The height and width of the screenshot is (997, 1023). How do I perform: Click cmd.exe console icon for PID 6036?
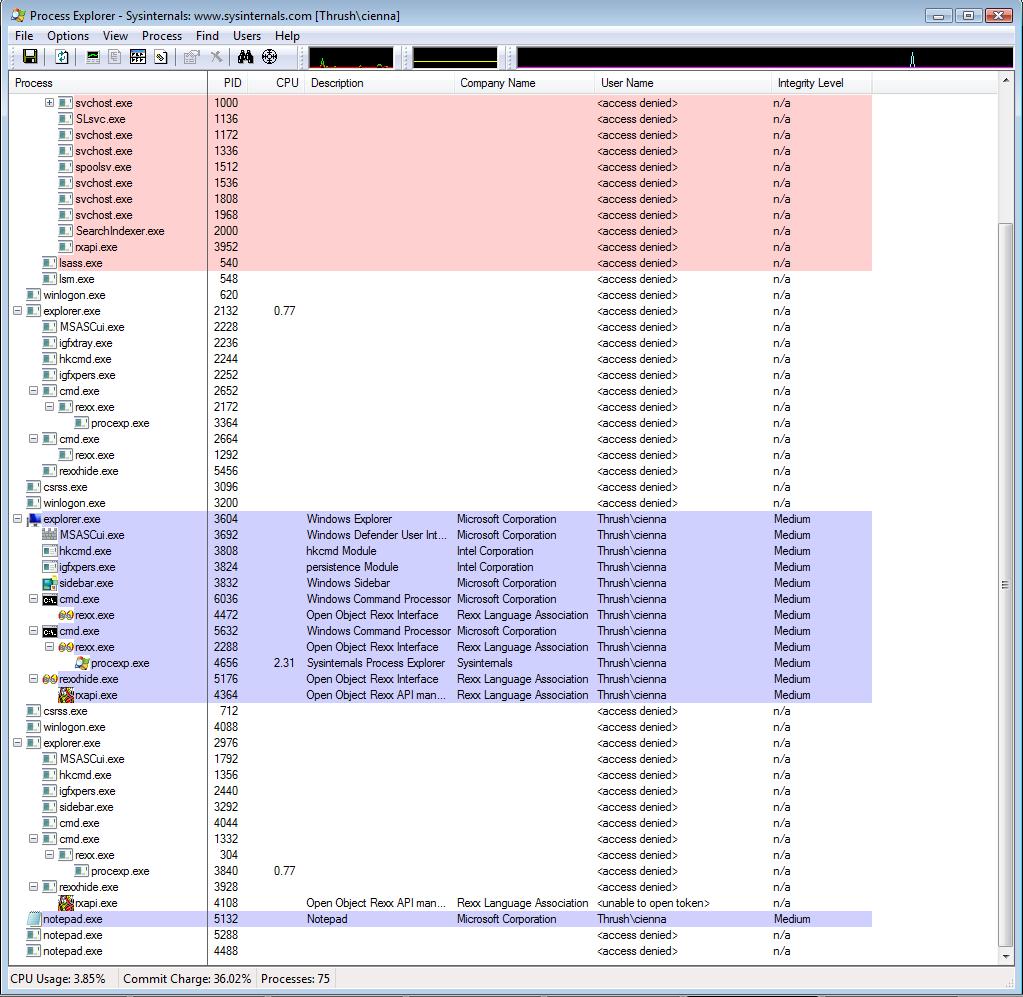coord(50,599)
